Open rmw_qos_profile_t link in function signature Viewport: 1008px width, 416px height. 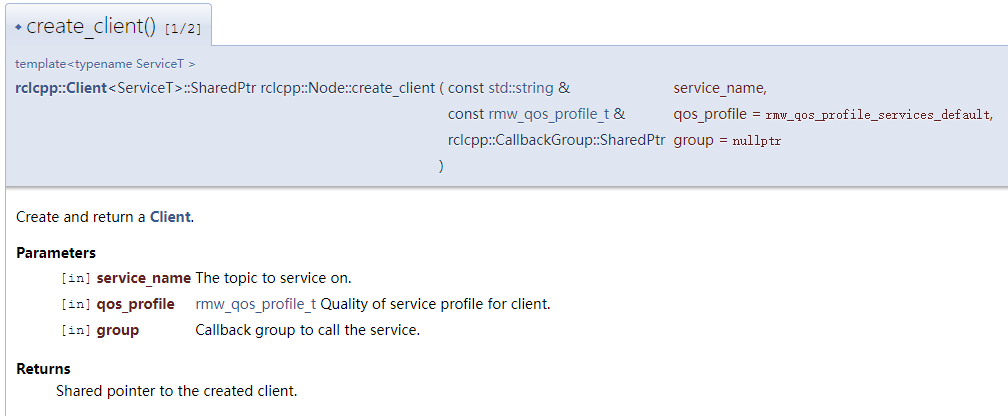click(x=550, y=114)
